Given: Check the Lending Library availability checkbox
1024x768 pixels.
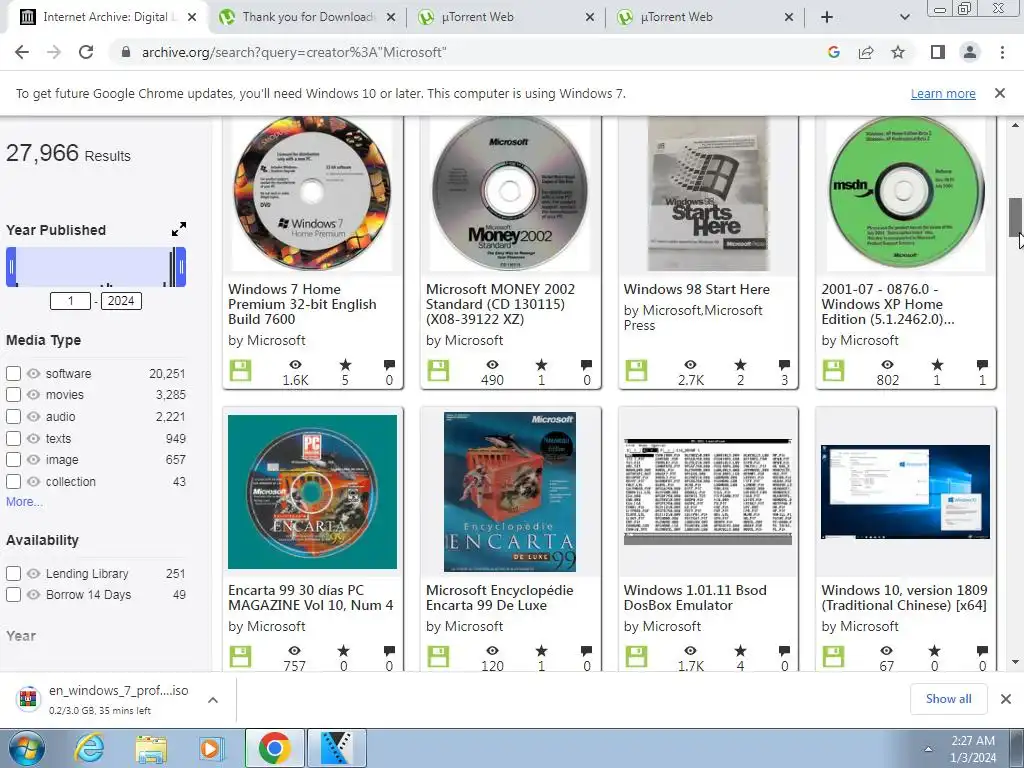Looking at the screenshot, I should (x=13, y=573).
